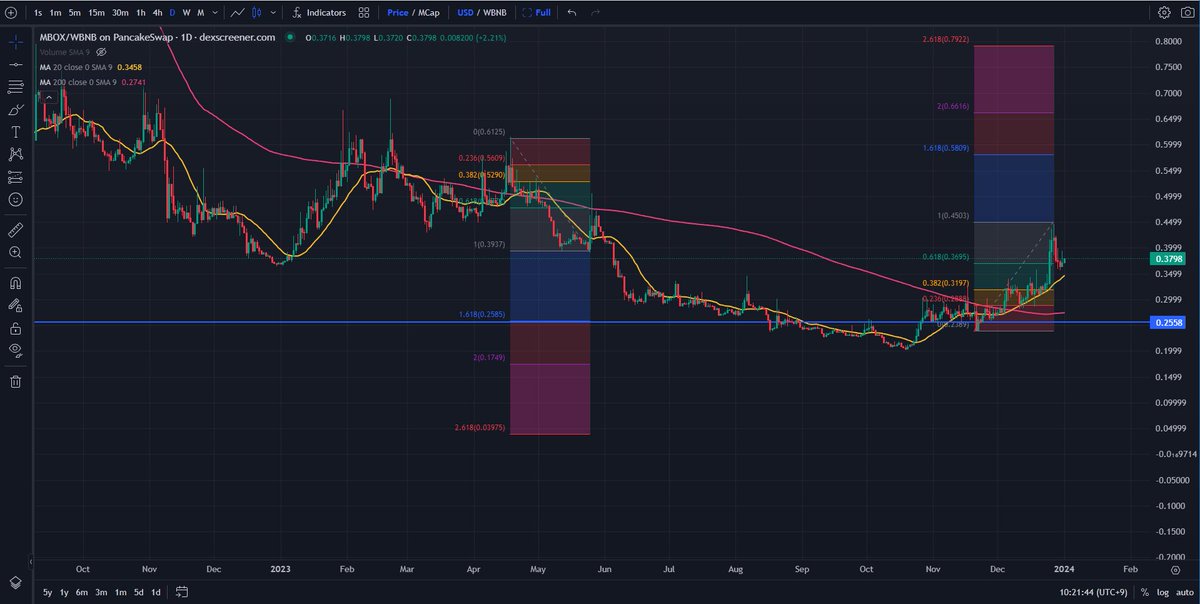
Task: Switch to line chart style
Action: [x=237, y=13]
